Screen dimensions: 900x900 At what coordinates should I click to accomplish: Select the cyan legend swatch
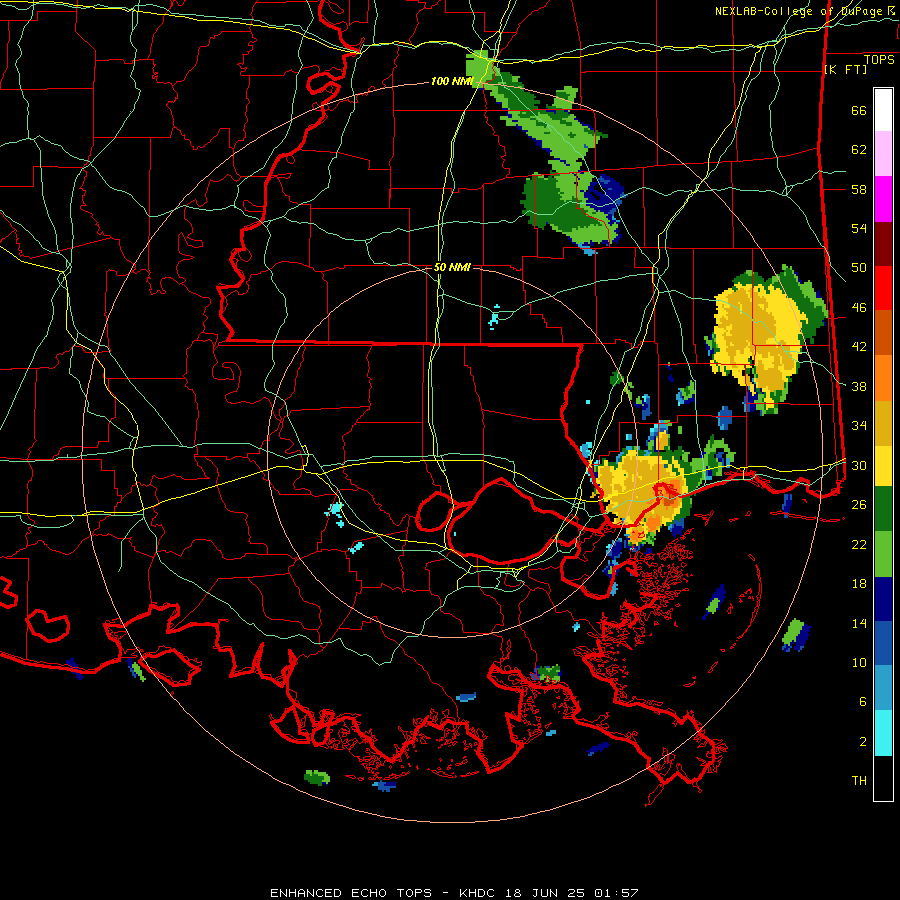click(x=883, y=733)
